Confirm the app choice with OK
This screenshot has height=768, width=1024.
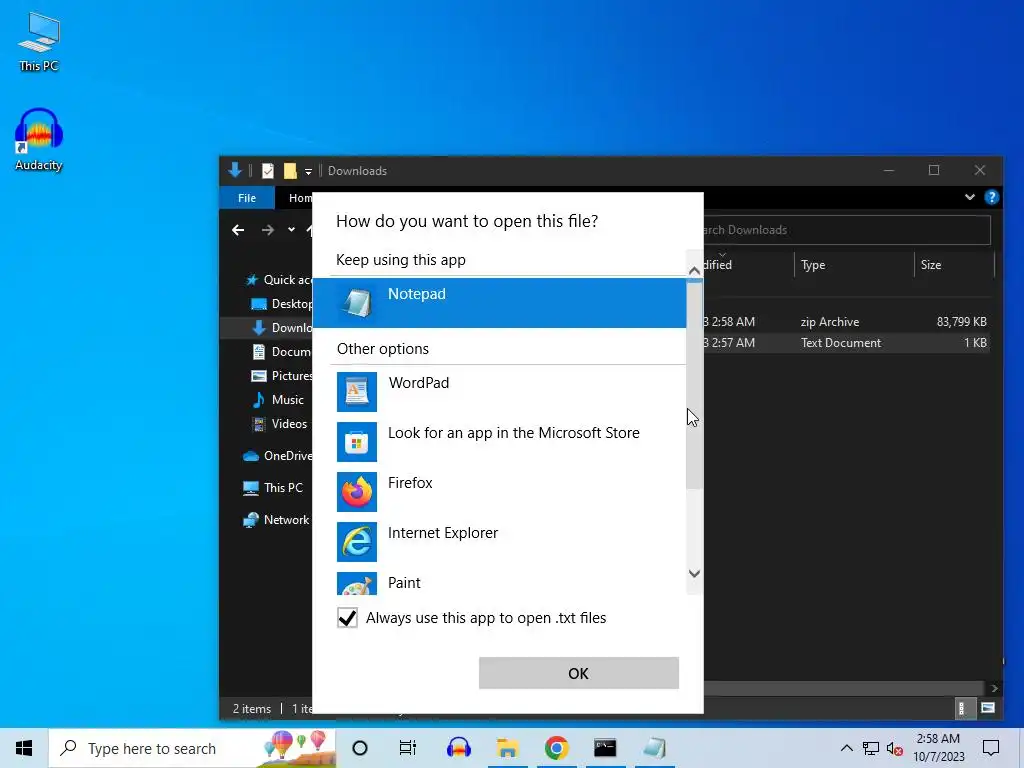pos(579,673)
